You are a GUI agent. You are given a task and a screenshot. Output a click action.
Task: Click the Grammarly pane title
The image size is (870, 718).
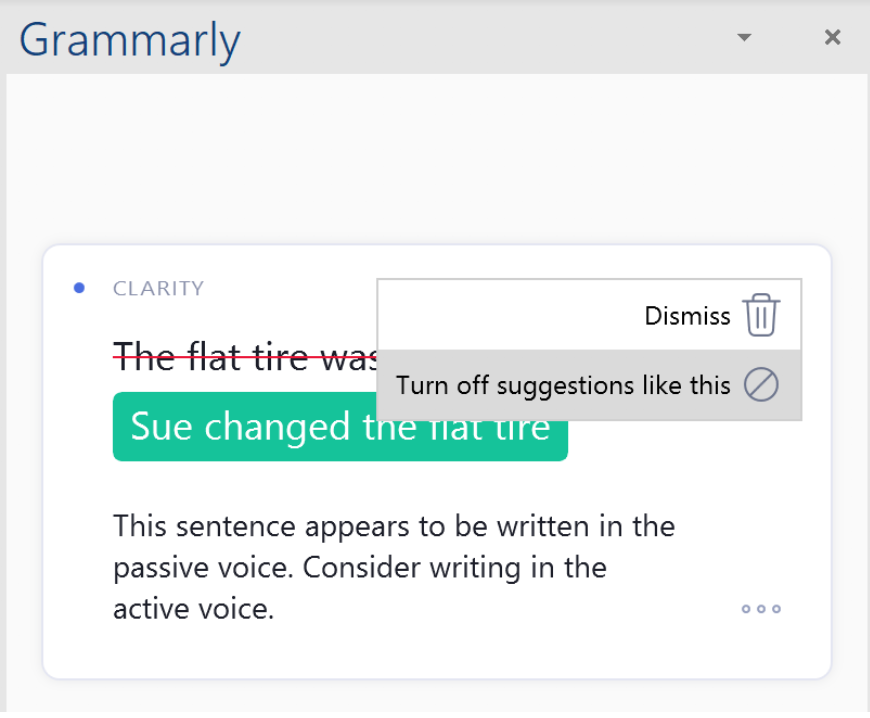pos(130,40)
